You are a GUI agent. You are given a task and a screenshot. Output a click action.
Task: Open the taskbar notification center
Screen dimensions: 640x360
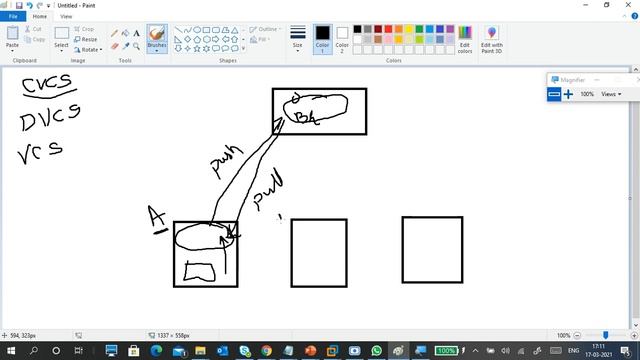(625, 351)
